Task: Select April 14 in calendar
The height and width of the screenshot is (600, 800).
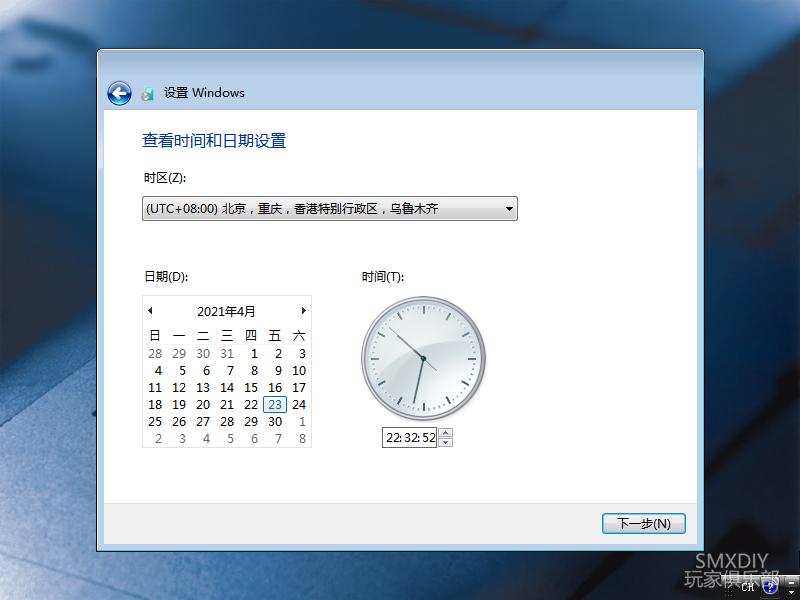Action: 227,388
